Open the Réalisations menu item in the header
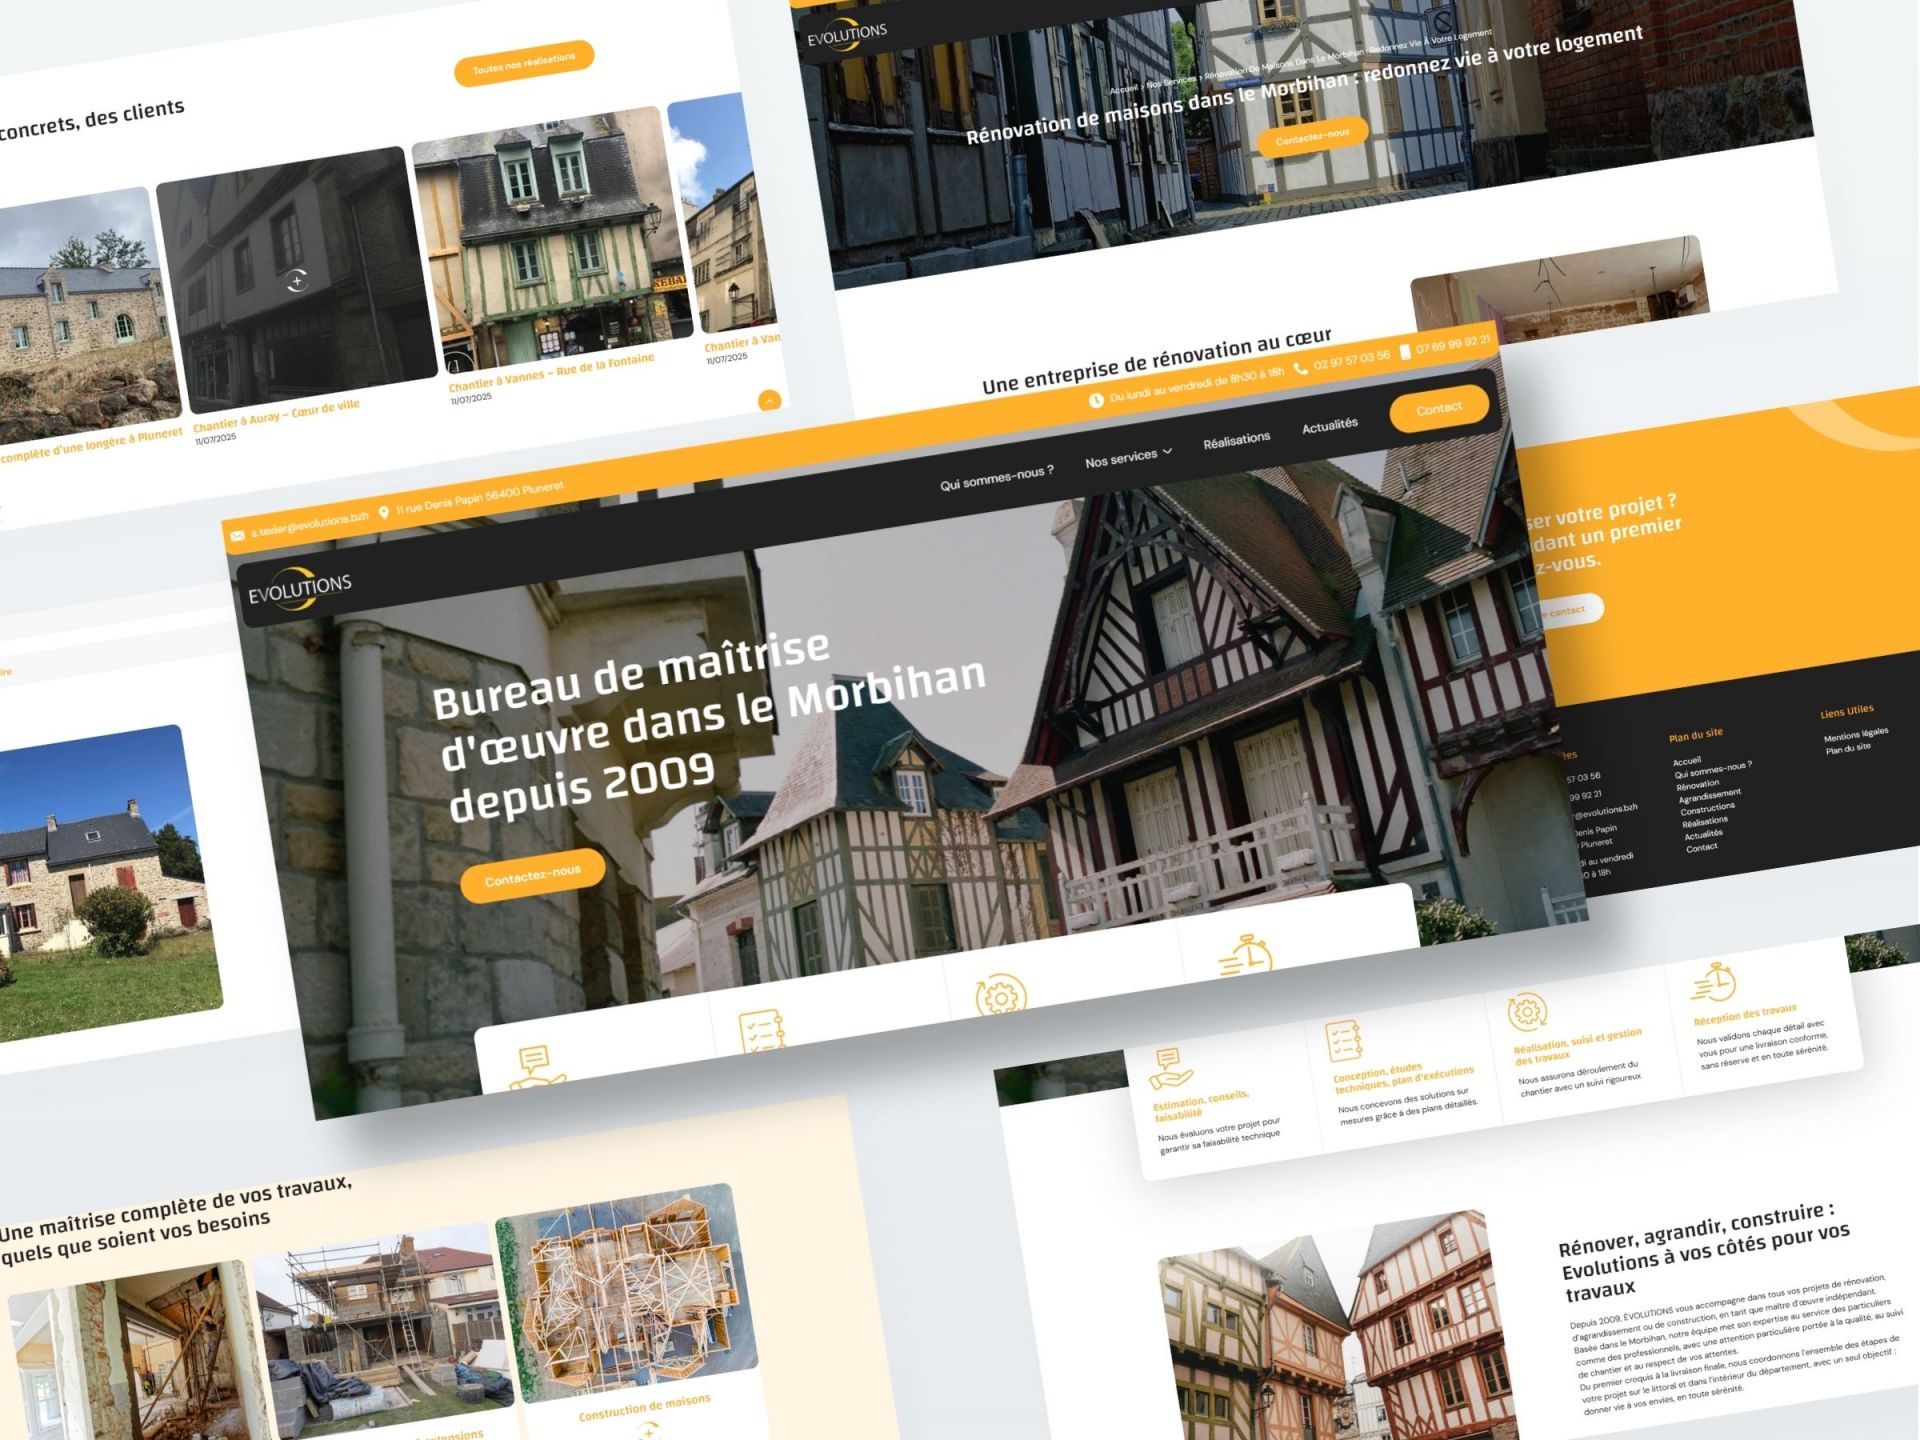Image resolution: width=1920 pixels, height=1440 pixels. 1237,441
